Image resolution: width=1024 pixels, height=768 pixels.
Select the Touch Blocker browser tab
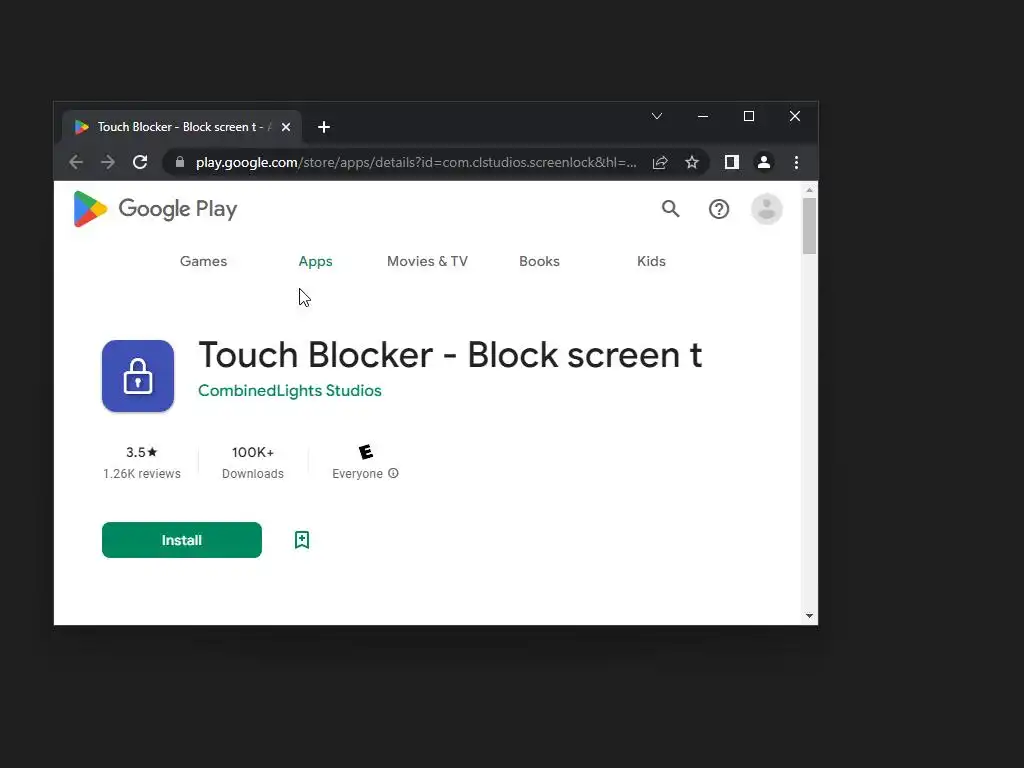click(182, 127)
